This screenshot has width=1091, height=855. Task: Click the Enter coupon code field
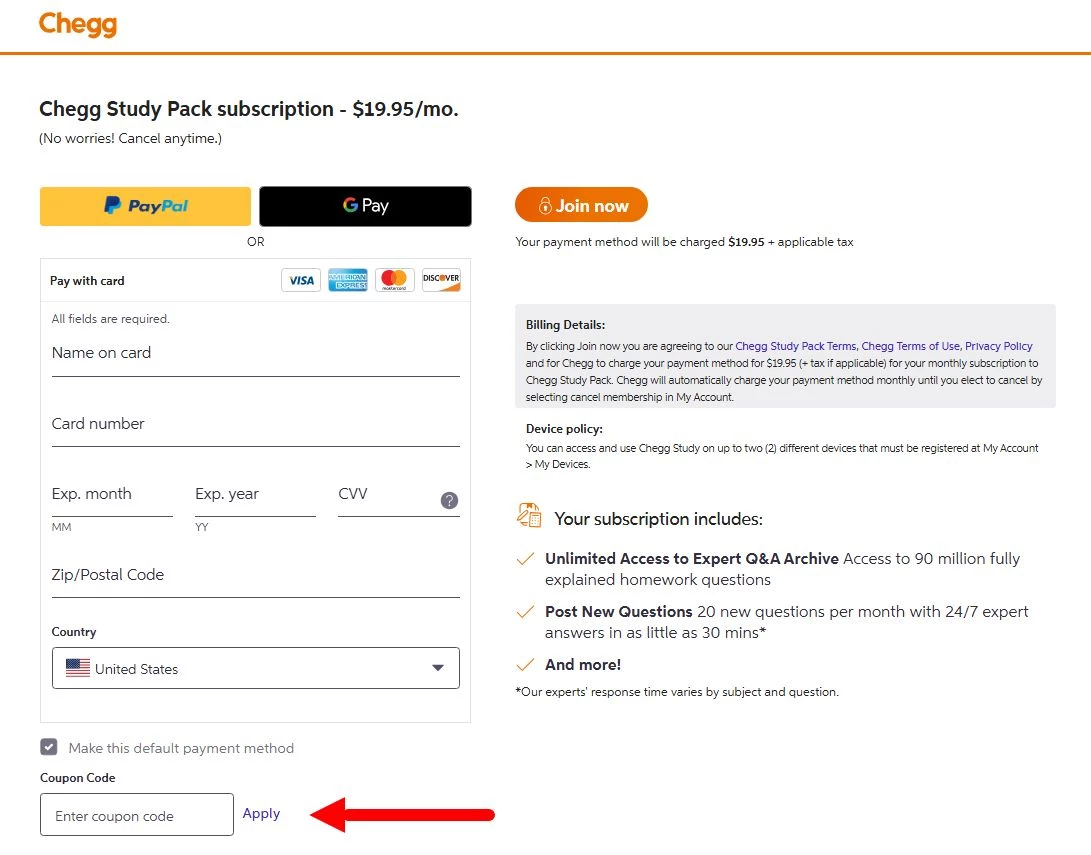pyautogui.click(x=136, y=815)
